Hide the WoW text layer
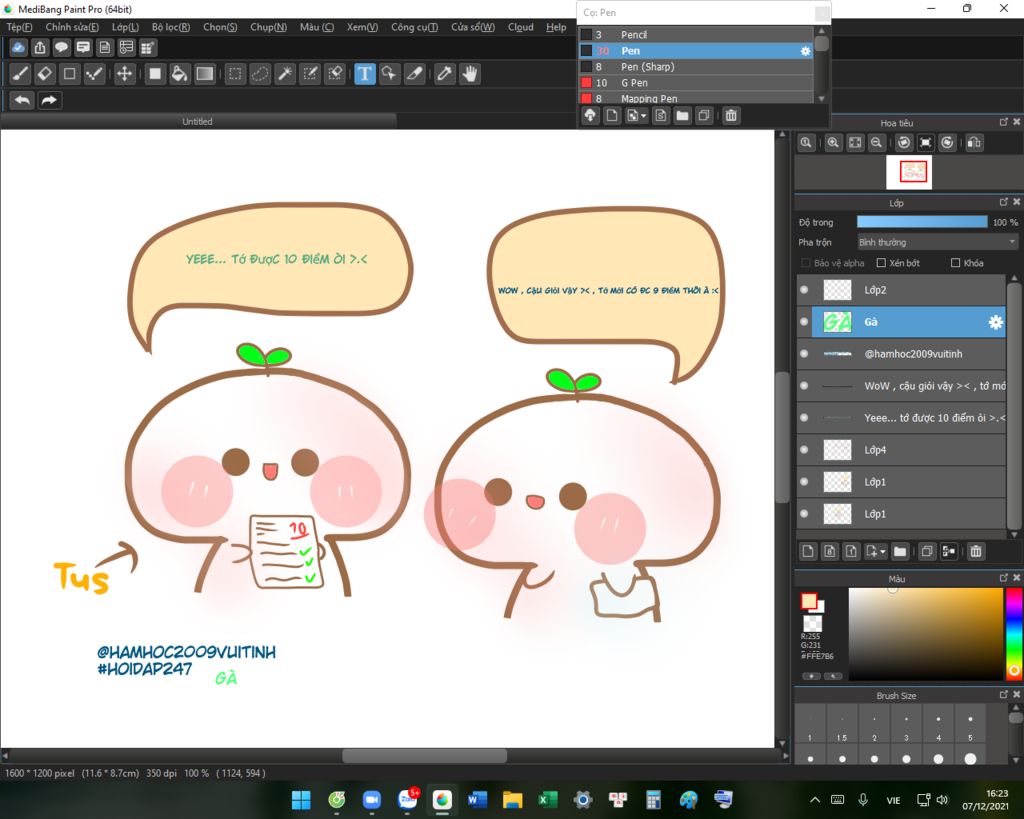The width and height of the screenshot is (1024, 819). 804,385
